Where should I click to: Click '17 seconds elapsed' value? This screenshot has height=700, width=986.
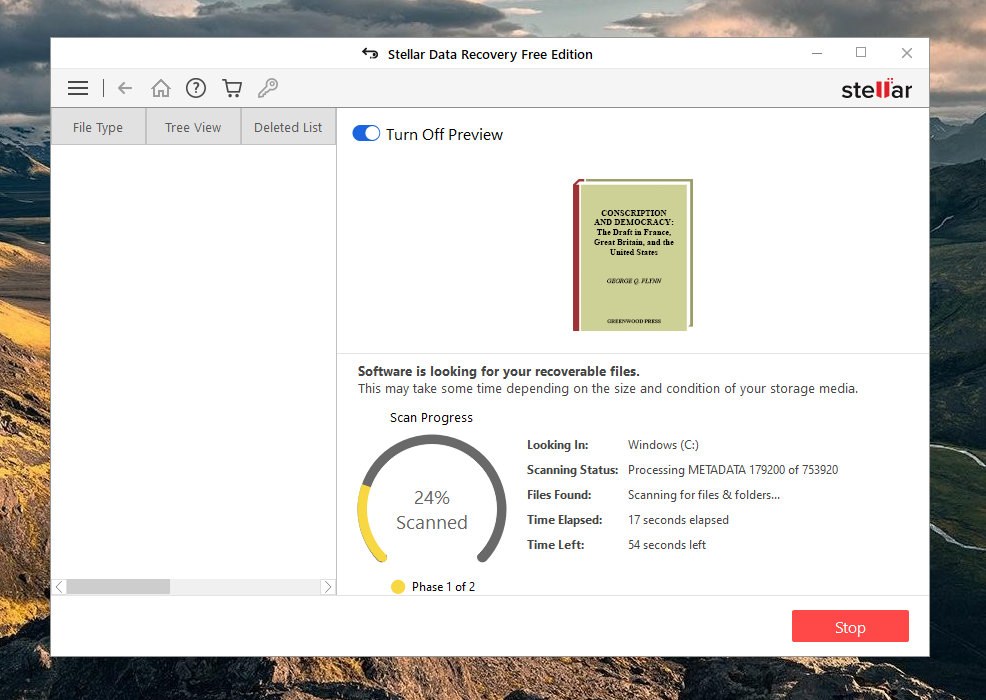pos(678,520)
